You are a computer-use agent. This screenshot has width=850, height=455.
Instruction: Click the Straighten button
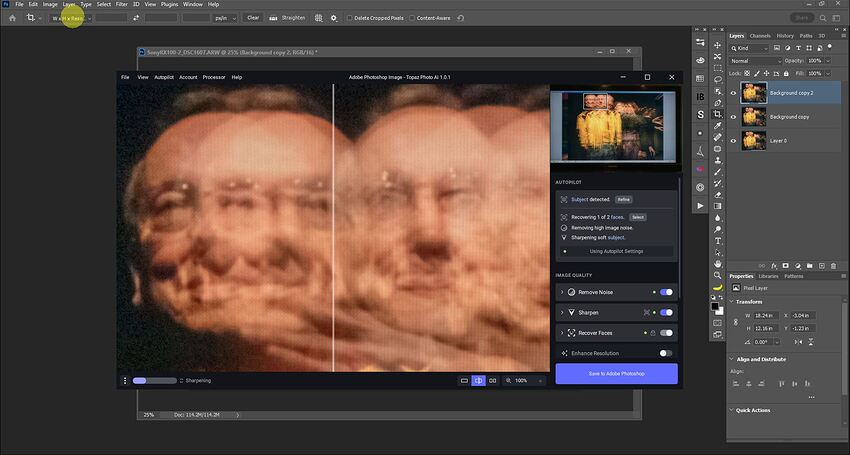pyautogui.click(x=287, y=18)
